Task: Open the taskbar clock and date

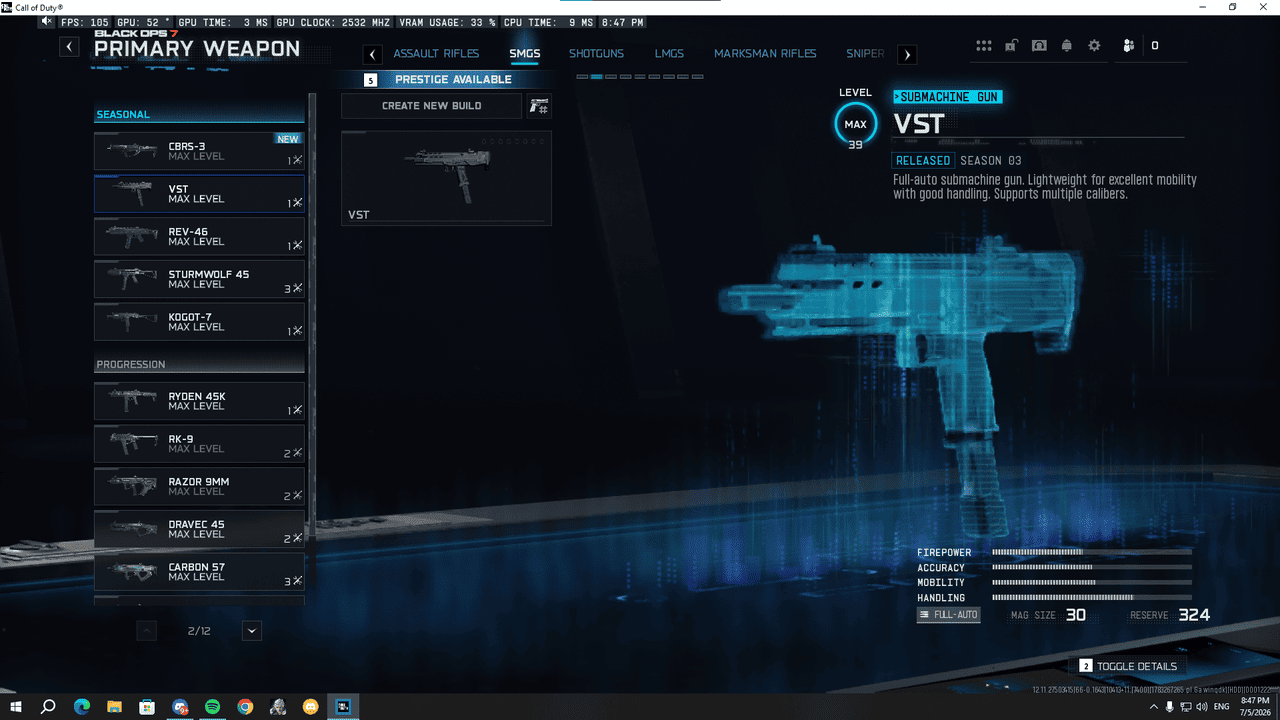Action: [1254, 707]
